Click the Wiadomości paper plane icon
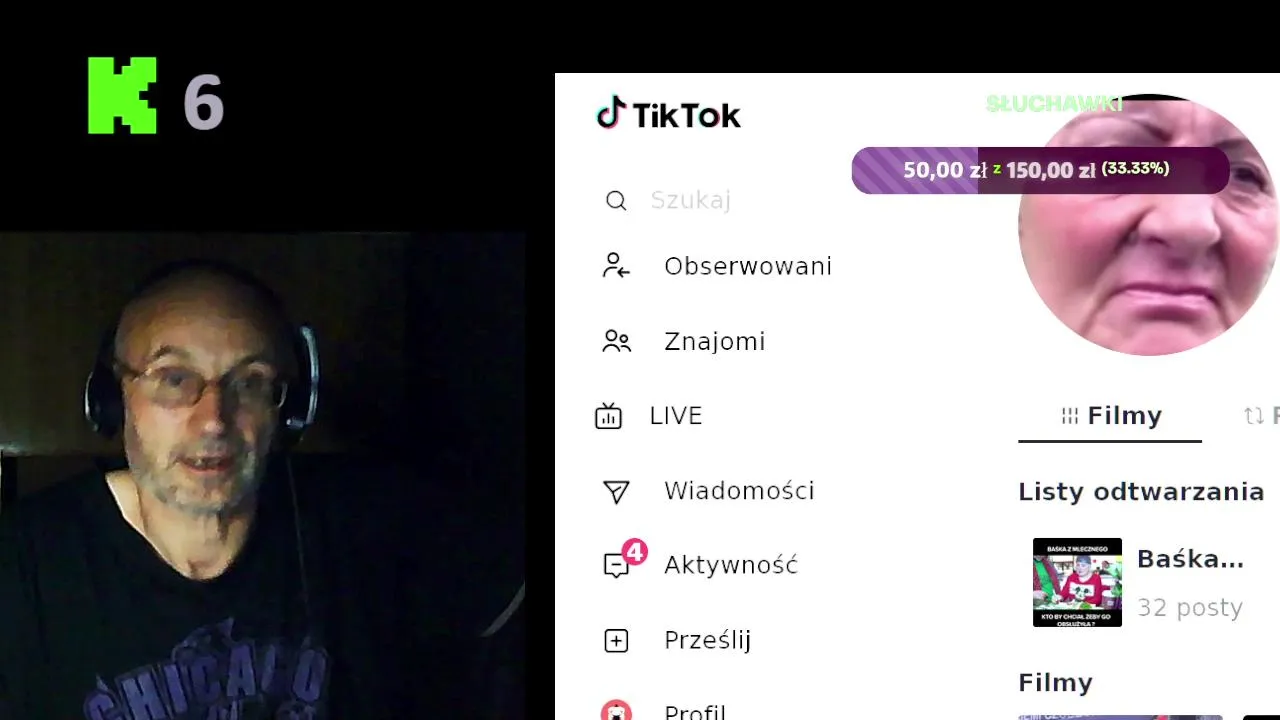 [x=616, y=491]
